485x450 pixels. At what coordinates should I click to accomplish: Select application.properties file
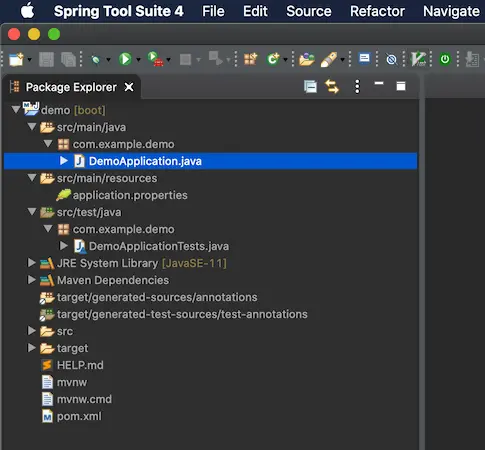tap(130, 195)
